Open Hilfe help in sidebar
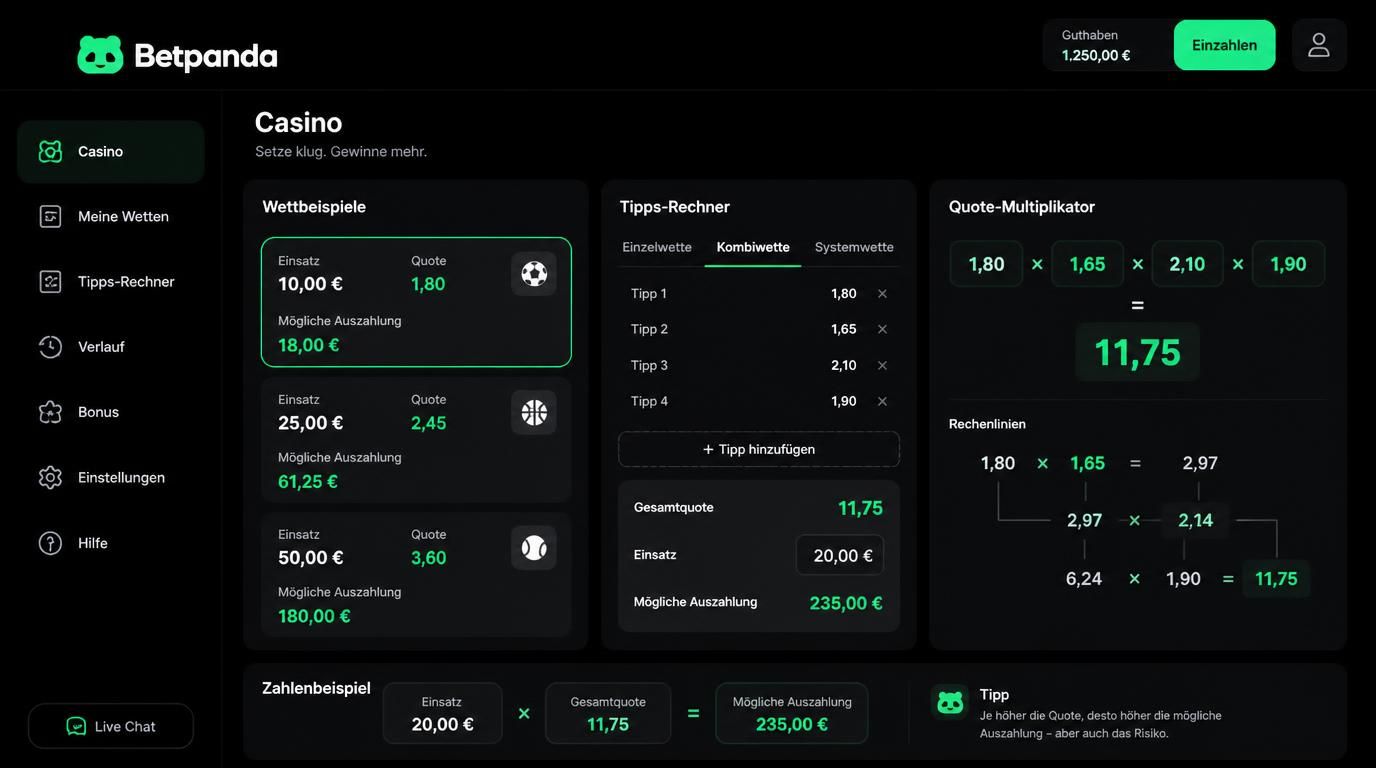The width and height of the screenshot is (1376, 768). tap(110, 543)
